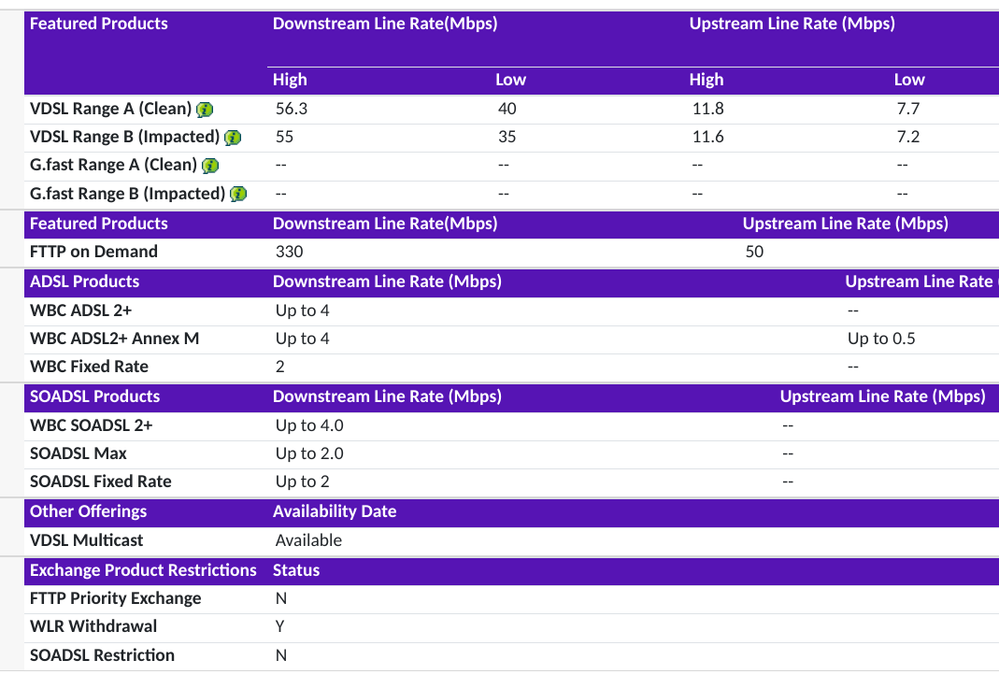Click the 330 downstream rate value
The image size is (999, 678).
tap(289, 252)
